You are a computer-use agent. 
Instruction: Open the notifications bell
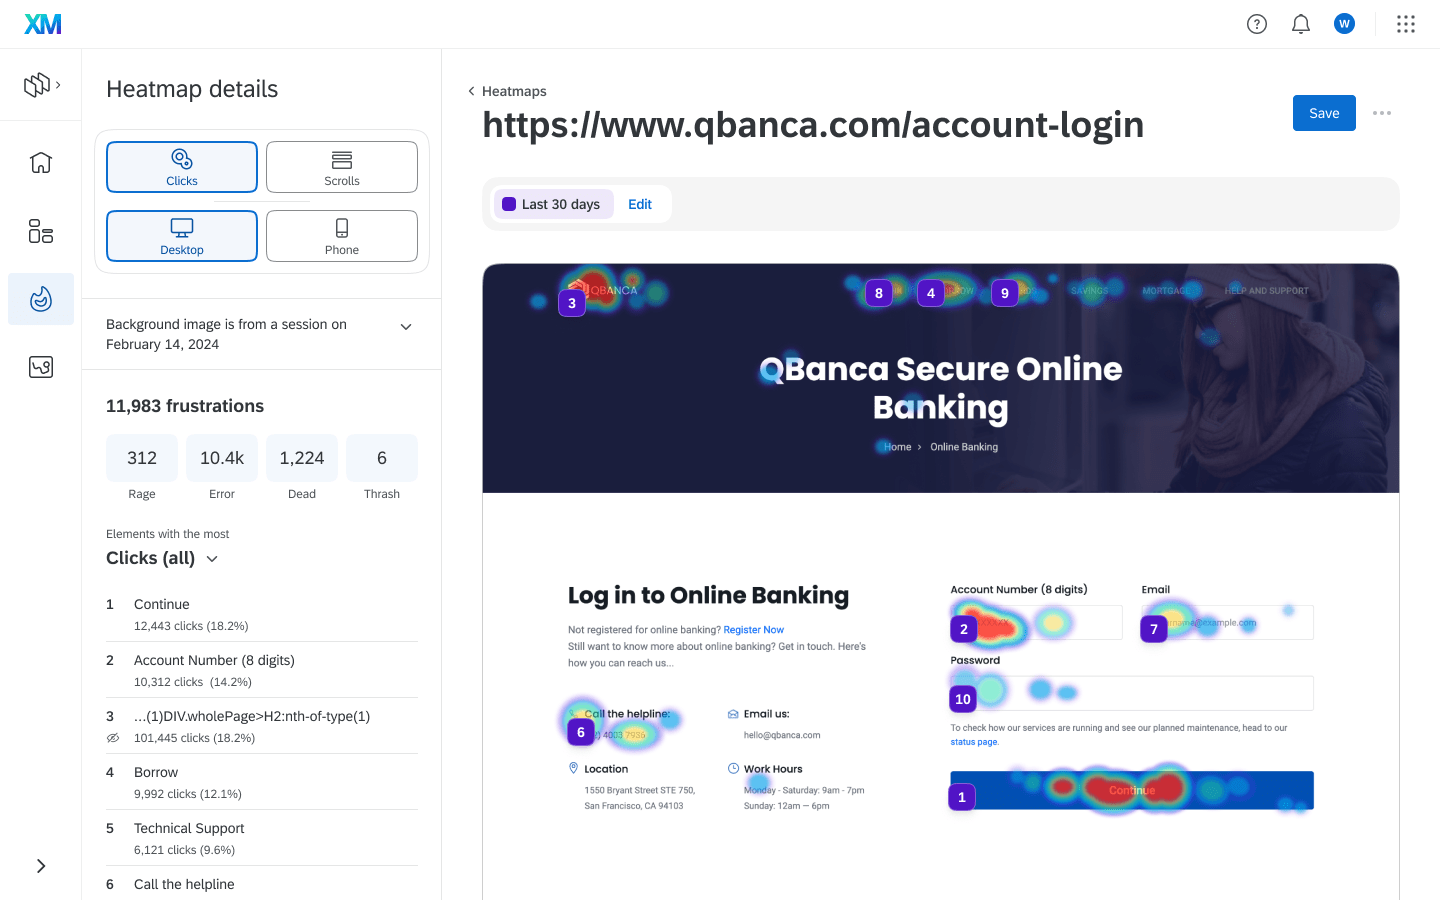click(1301, 24)
